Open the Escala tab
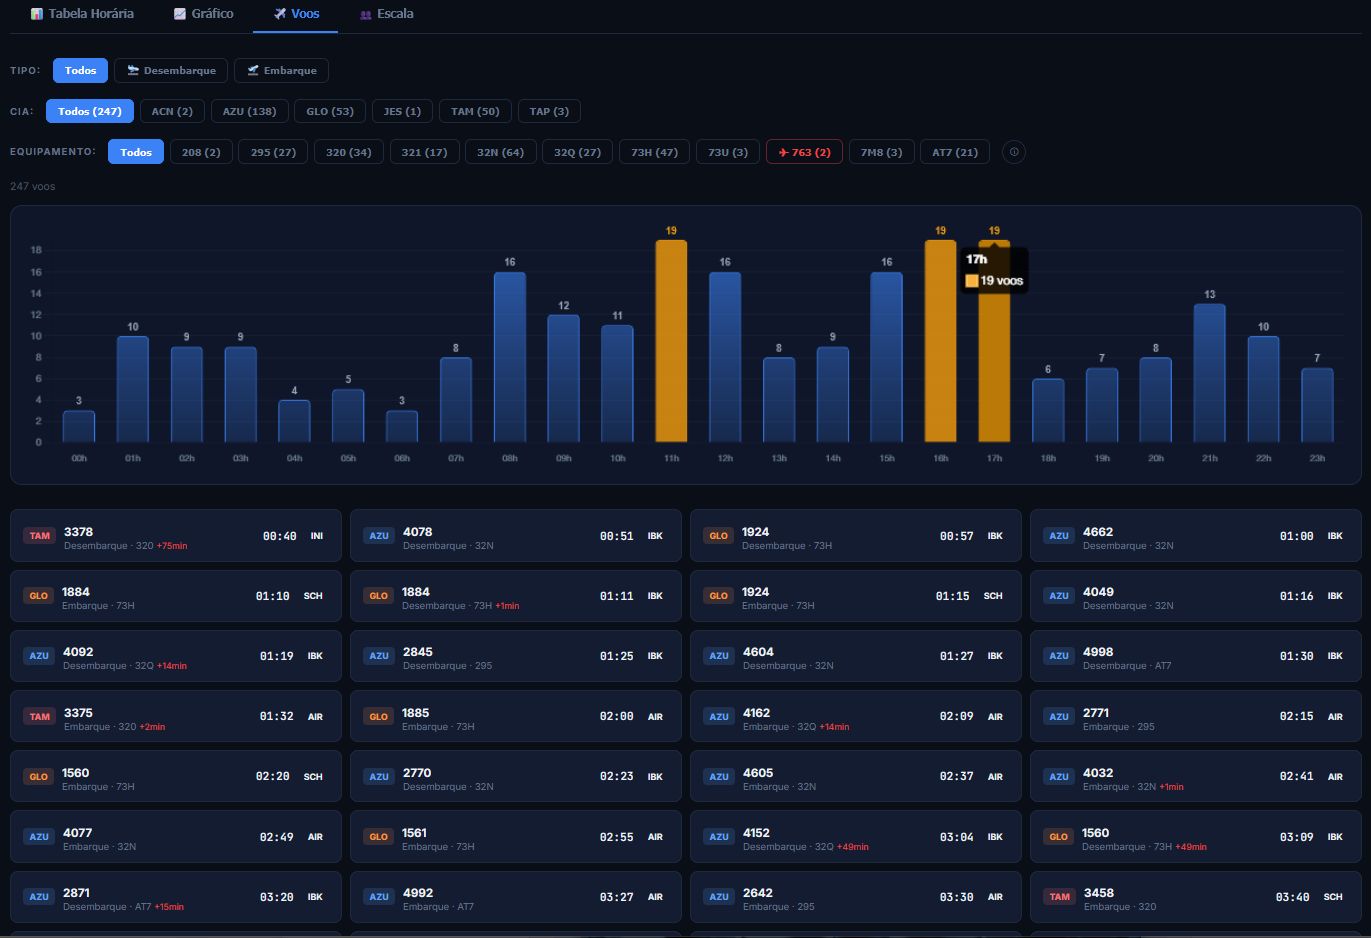 coord(386,14)
